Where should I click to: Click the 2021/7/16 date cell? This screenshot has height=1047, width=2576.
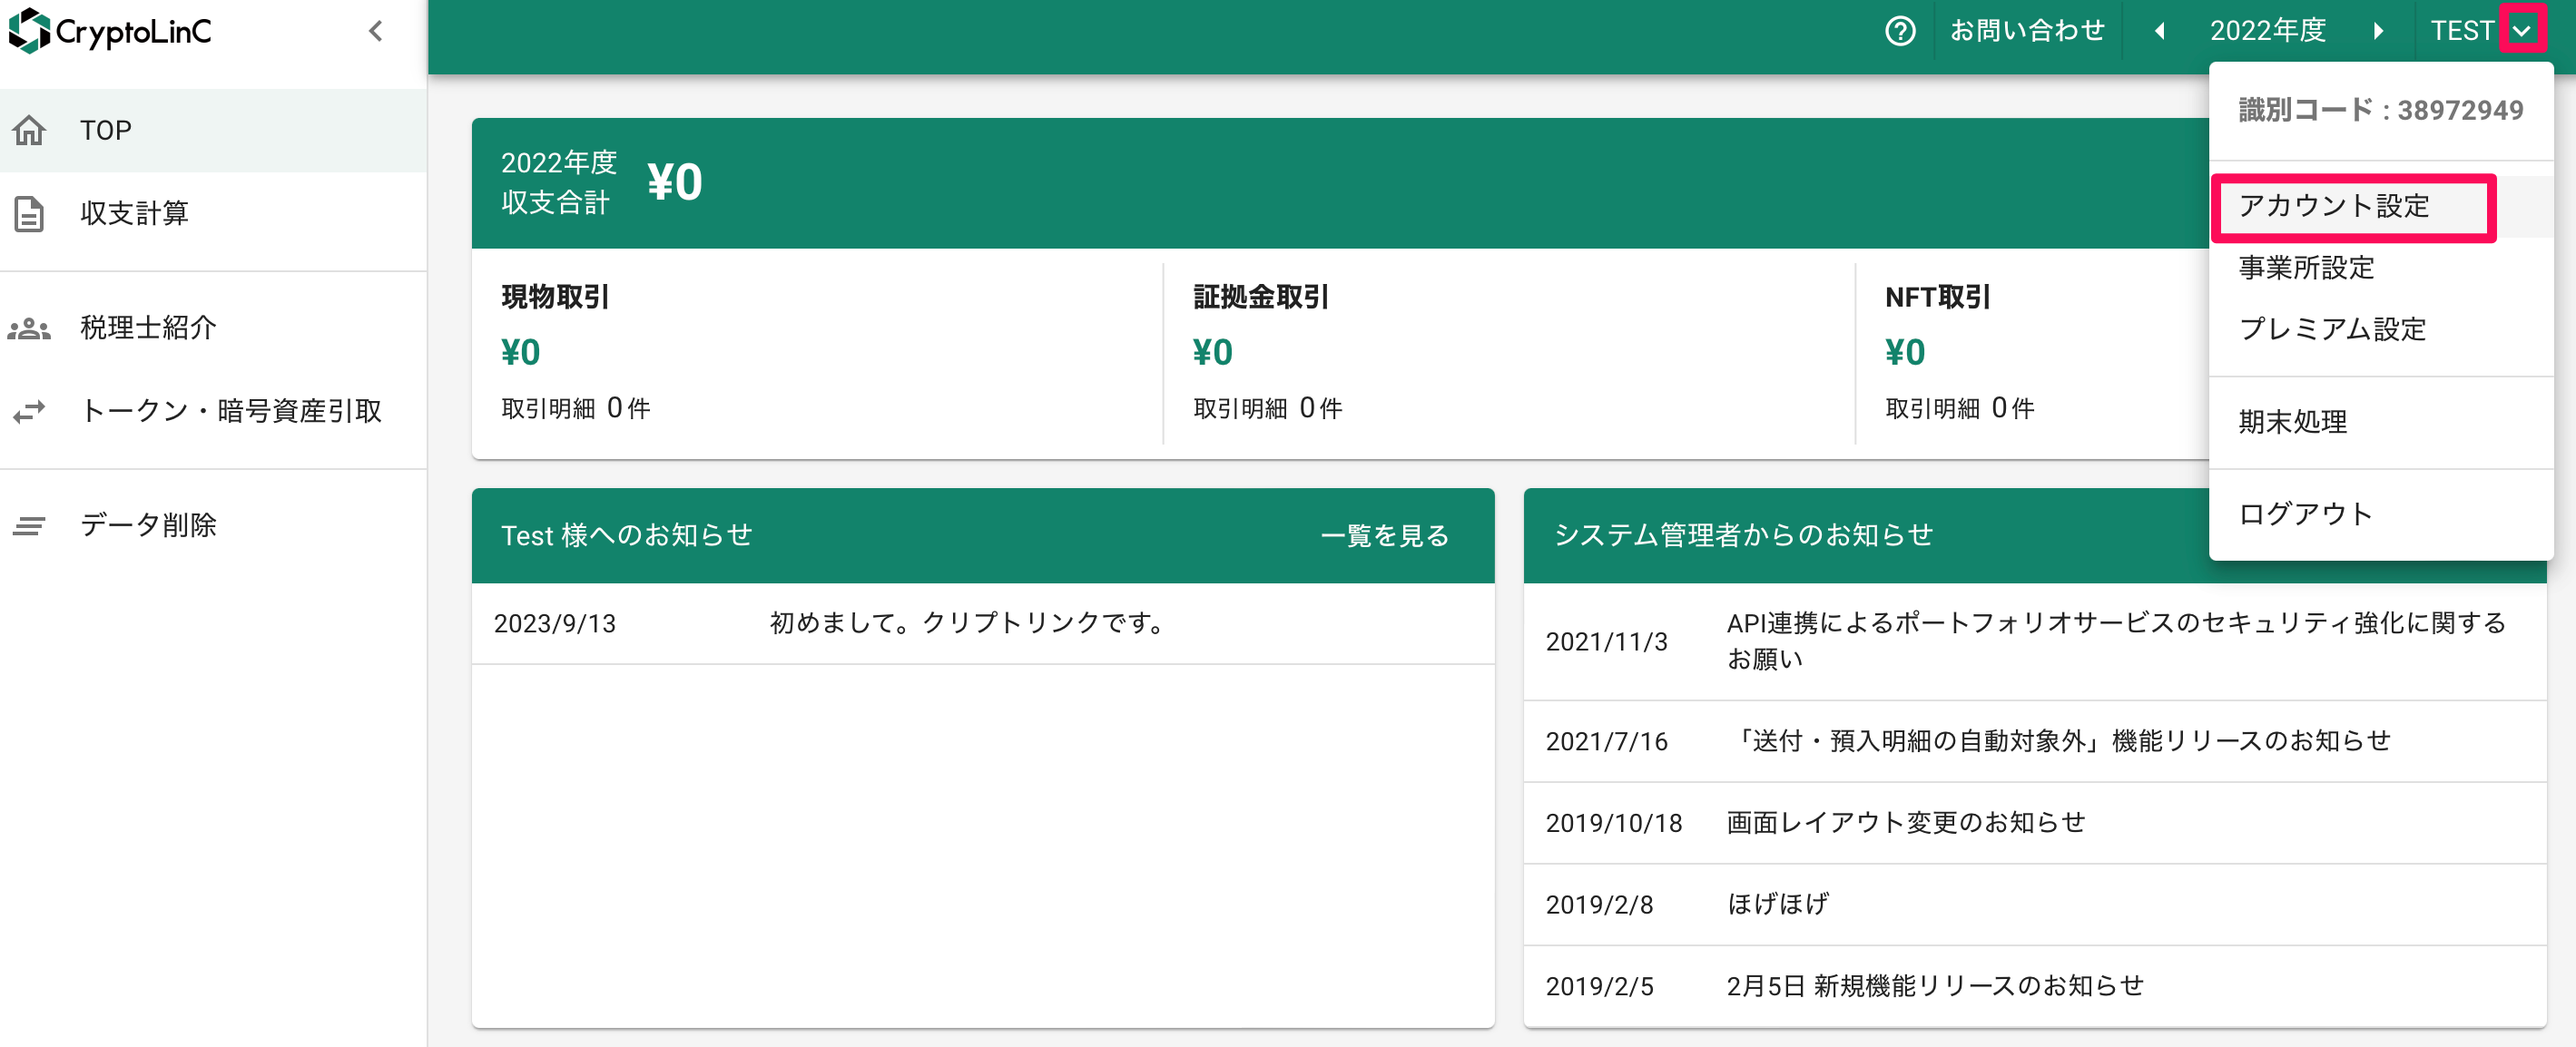point(1606,742)
